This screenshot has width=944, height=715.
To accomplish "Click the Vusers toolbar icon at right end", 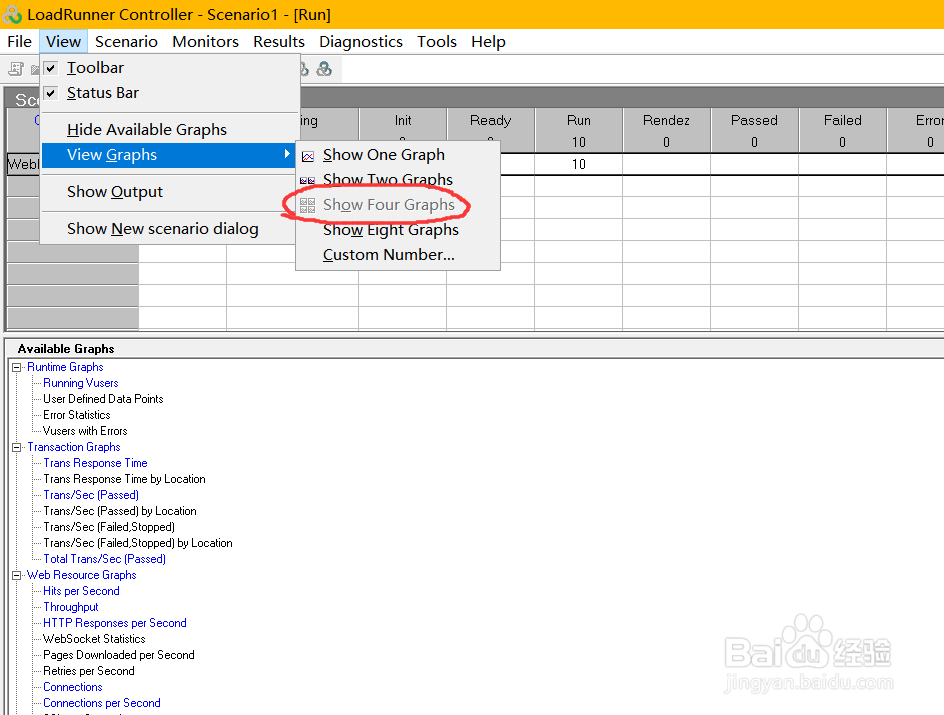I will (x=324, y=69).
